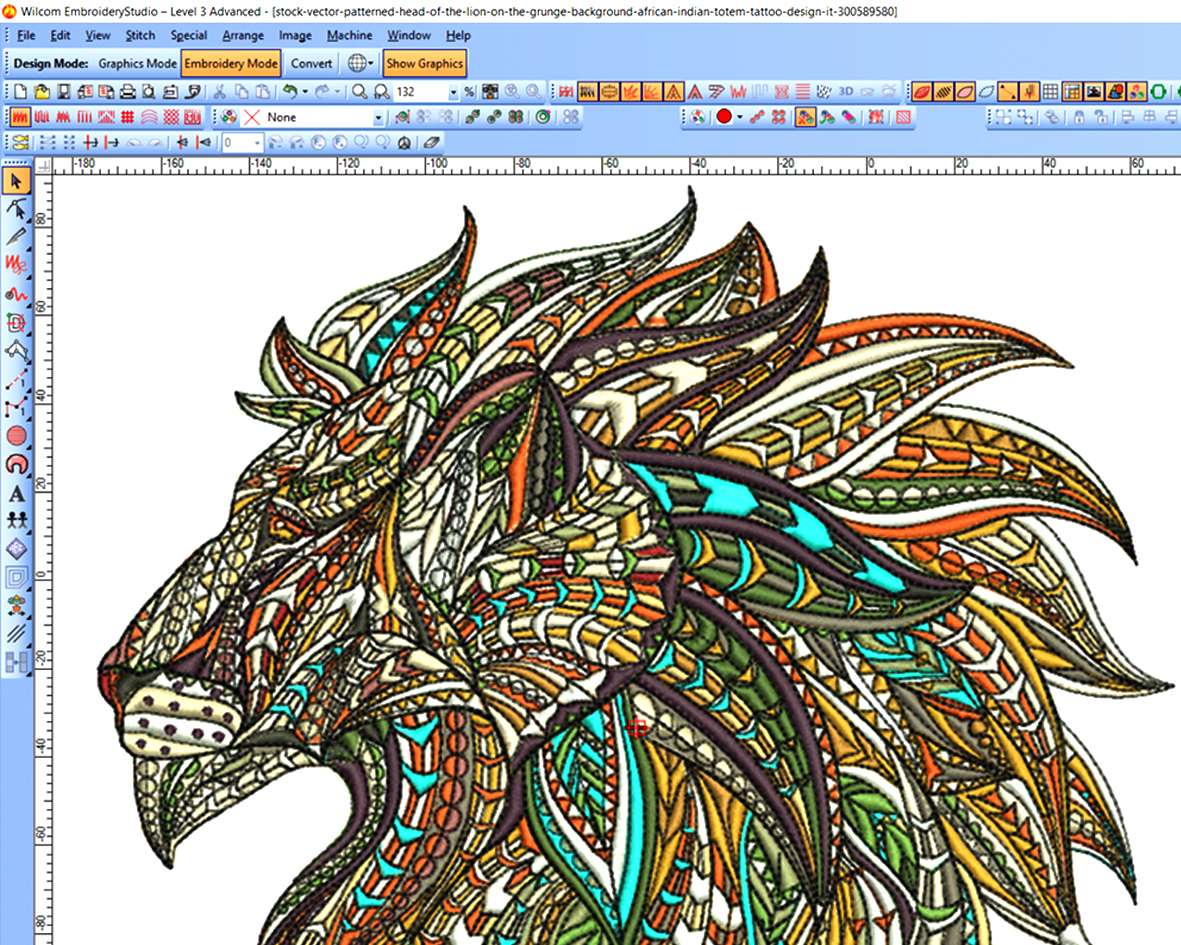Select the arrow Select Object tool

16,181
